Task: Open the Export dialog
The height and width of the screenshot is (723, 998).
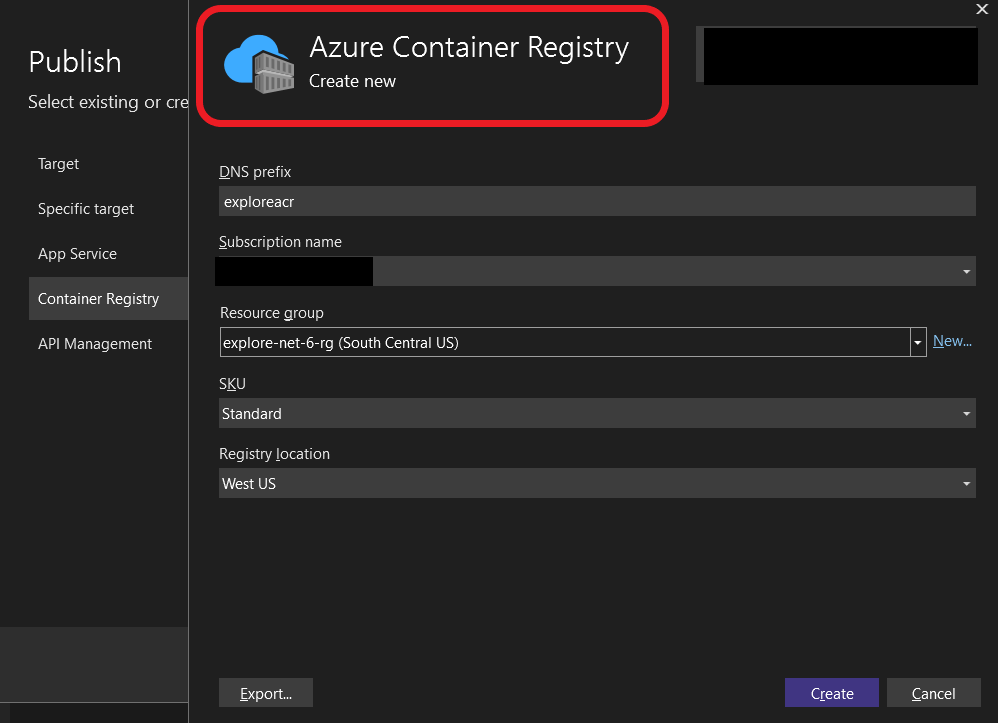Action: pos(265,692)
